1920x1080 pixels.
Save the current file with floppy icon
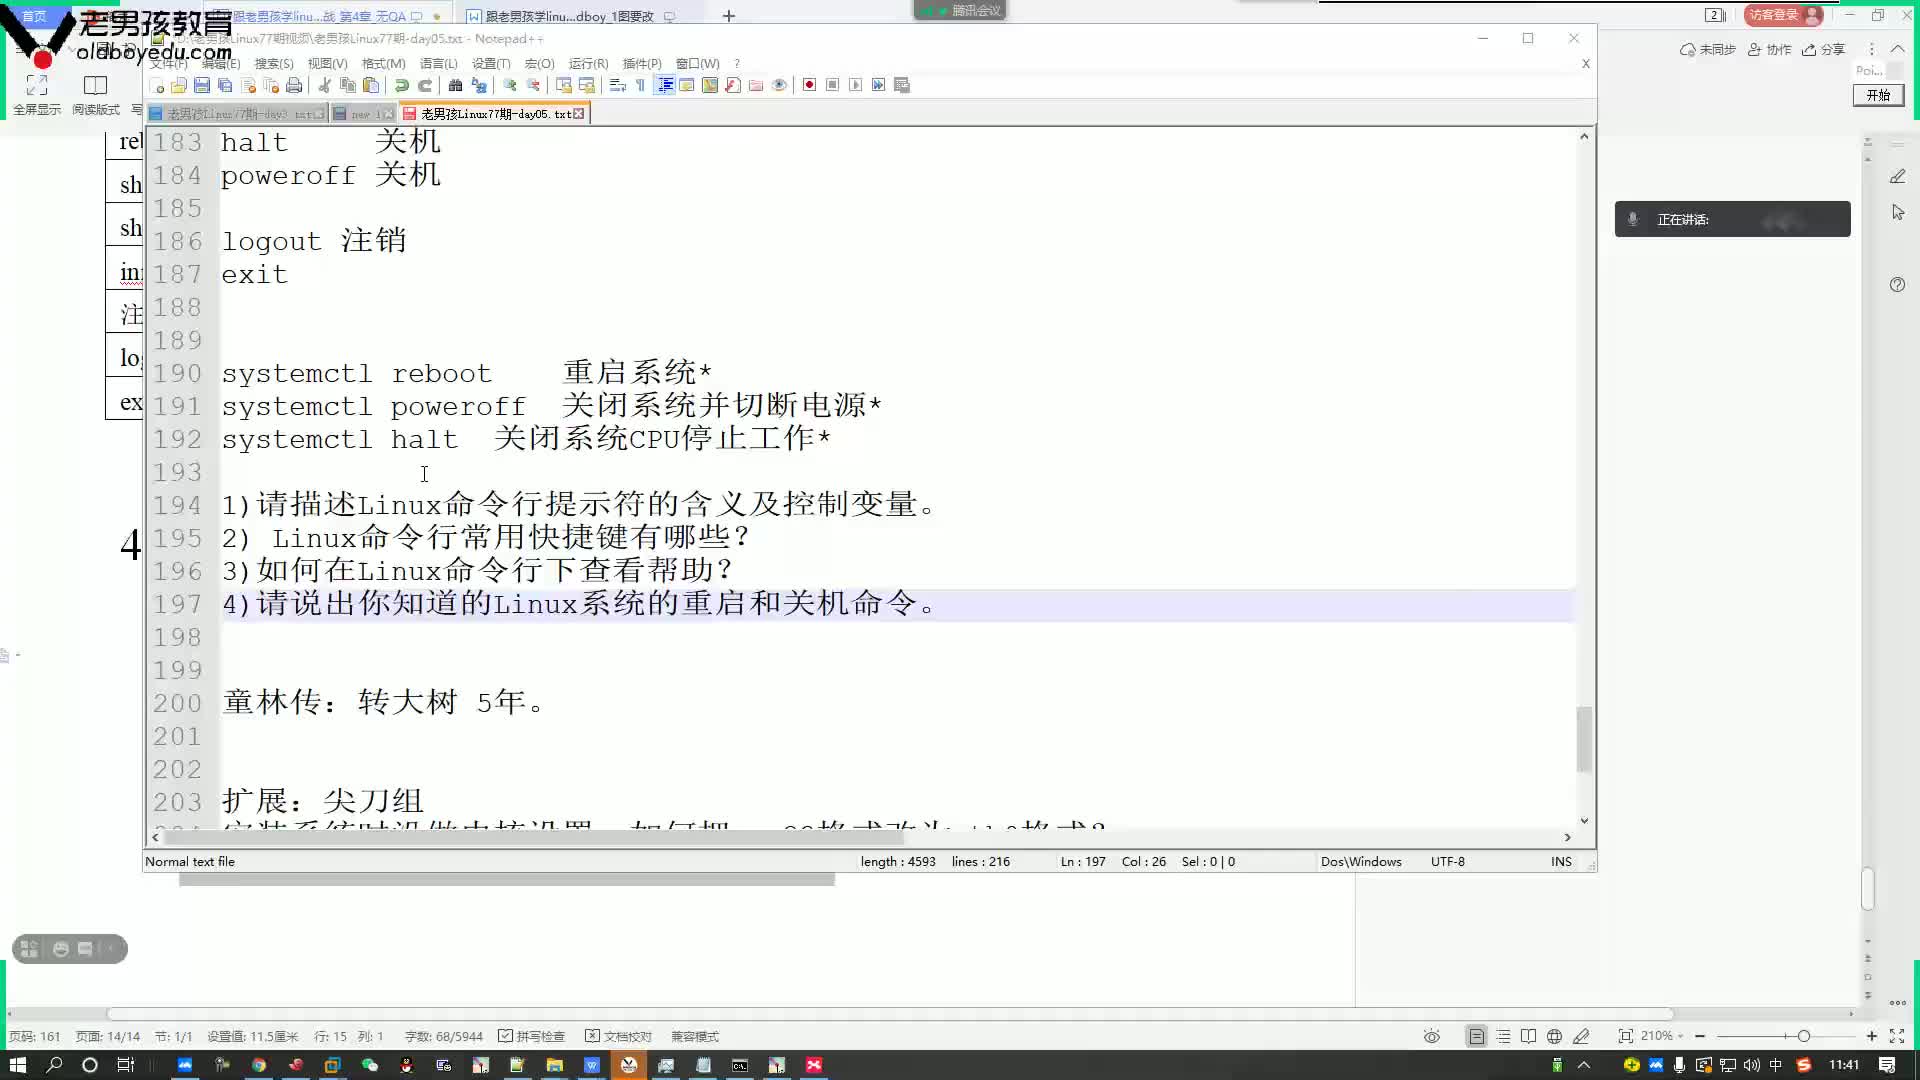202,85
